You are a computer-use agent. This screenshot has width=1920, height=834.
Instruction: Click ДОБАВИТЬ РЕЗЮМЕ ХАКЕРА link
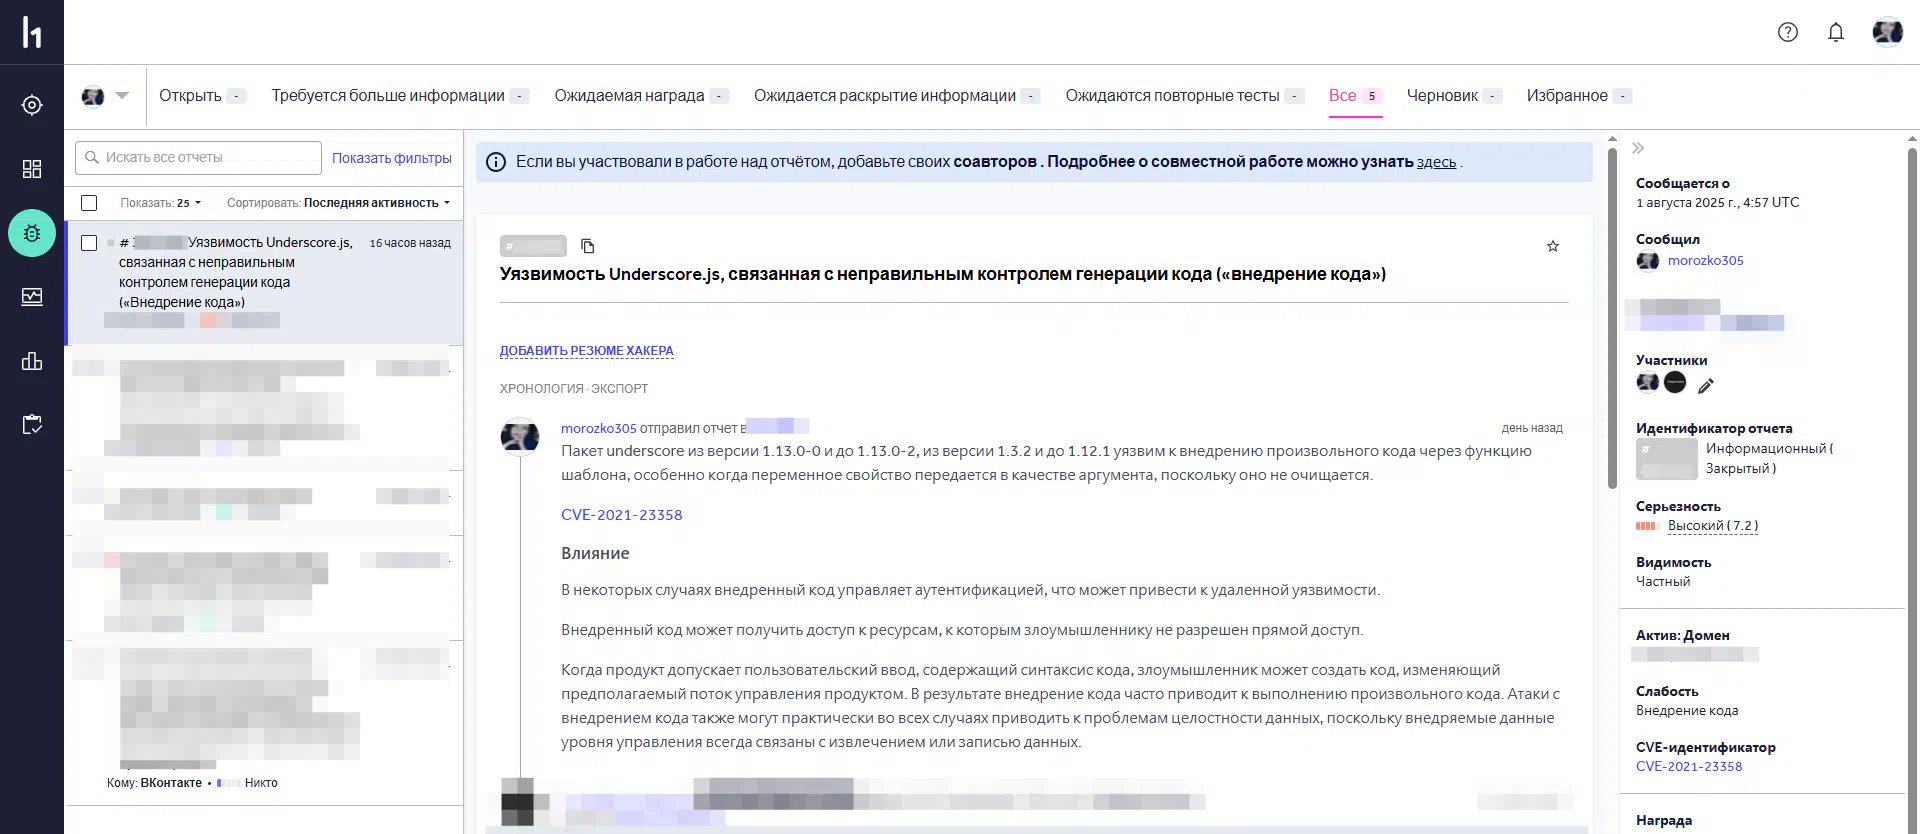[x=587, y=351]
